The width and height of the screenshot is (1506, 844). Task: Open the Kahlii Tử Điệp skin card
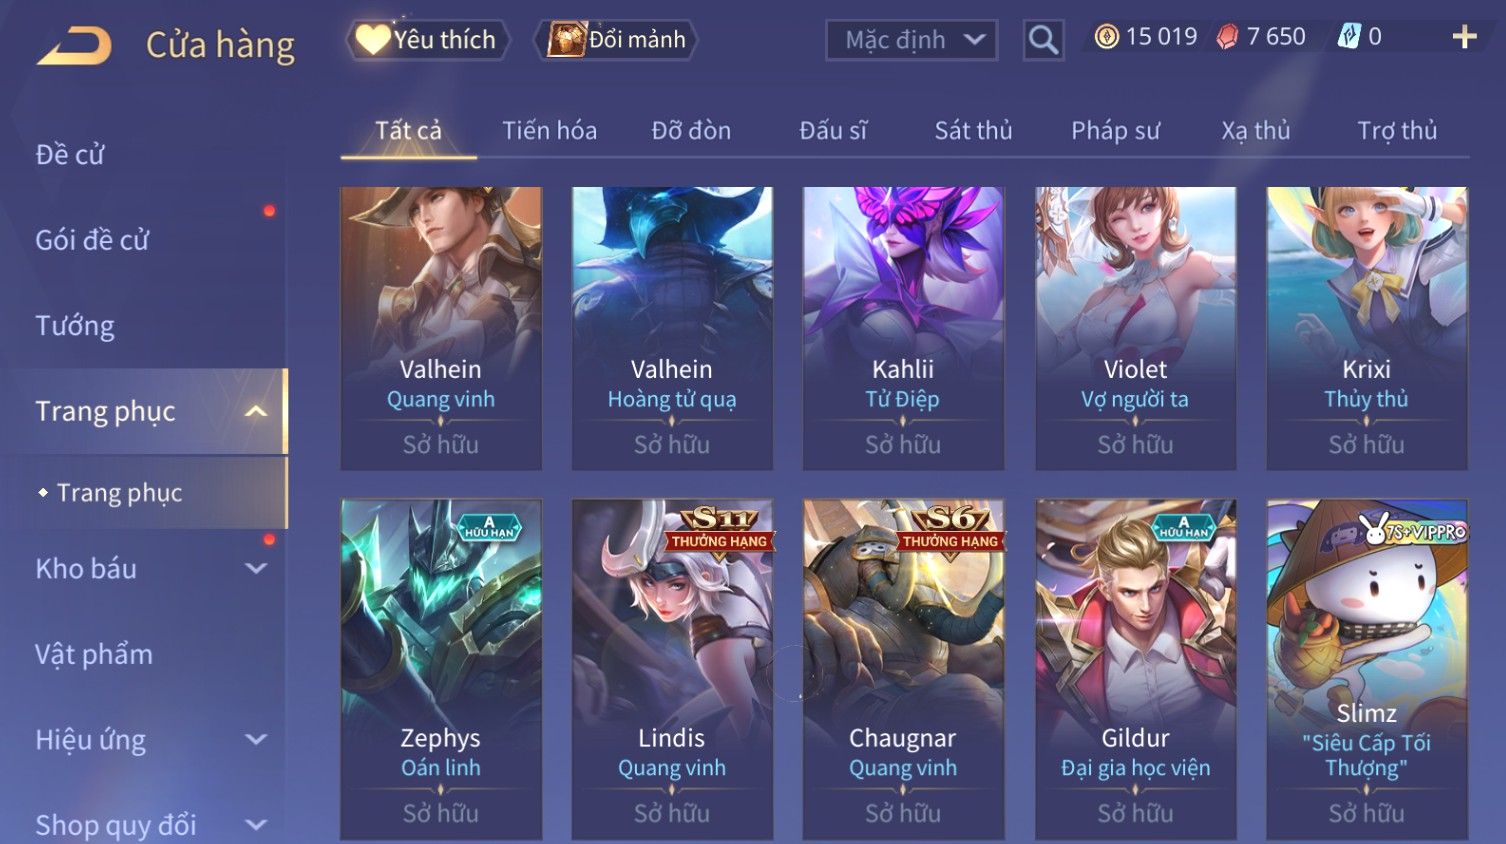tap(903, 328)
